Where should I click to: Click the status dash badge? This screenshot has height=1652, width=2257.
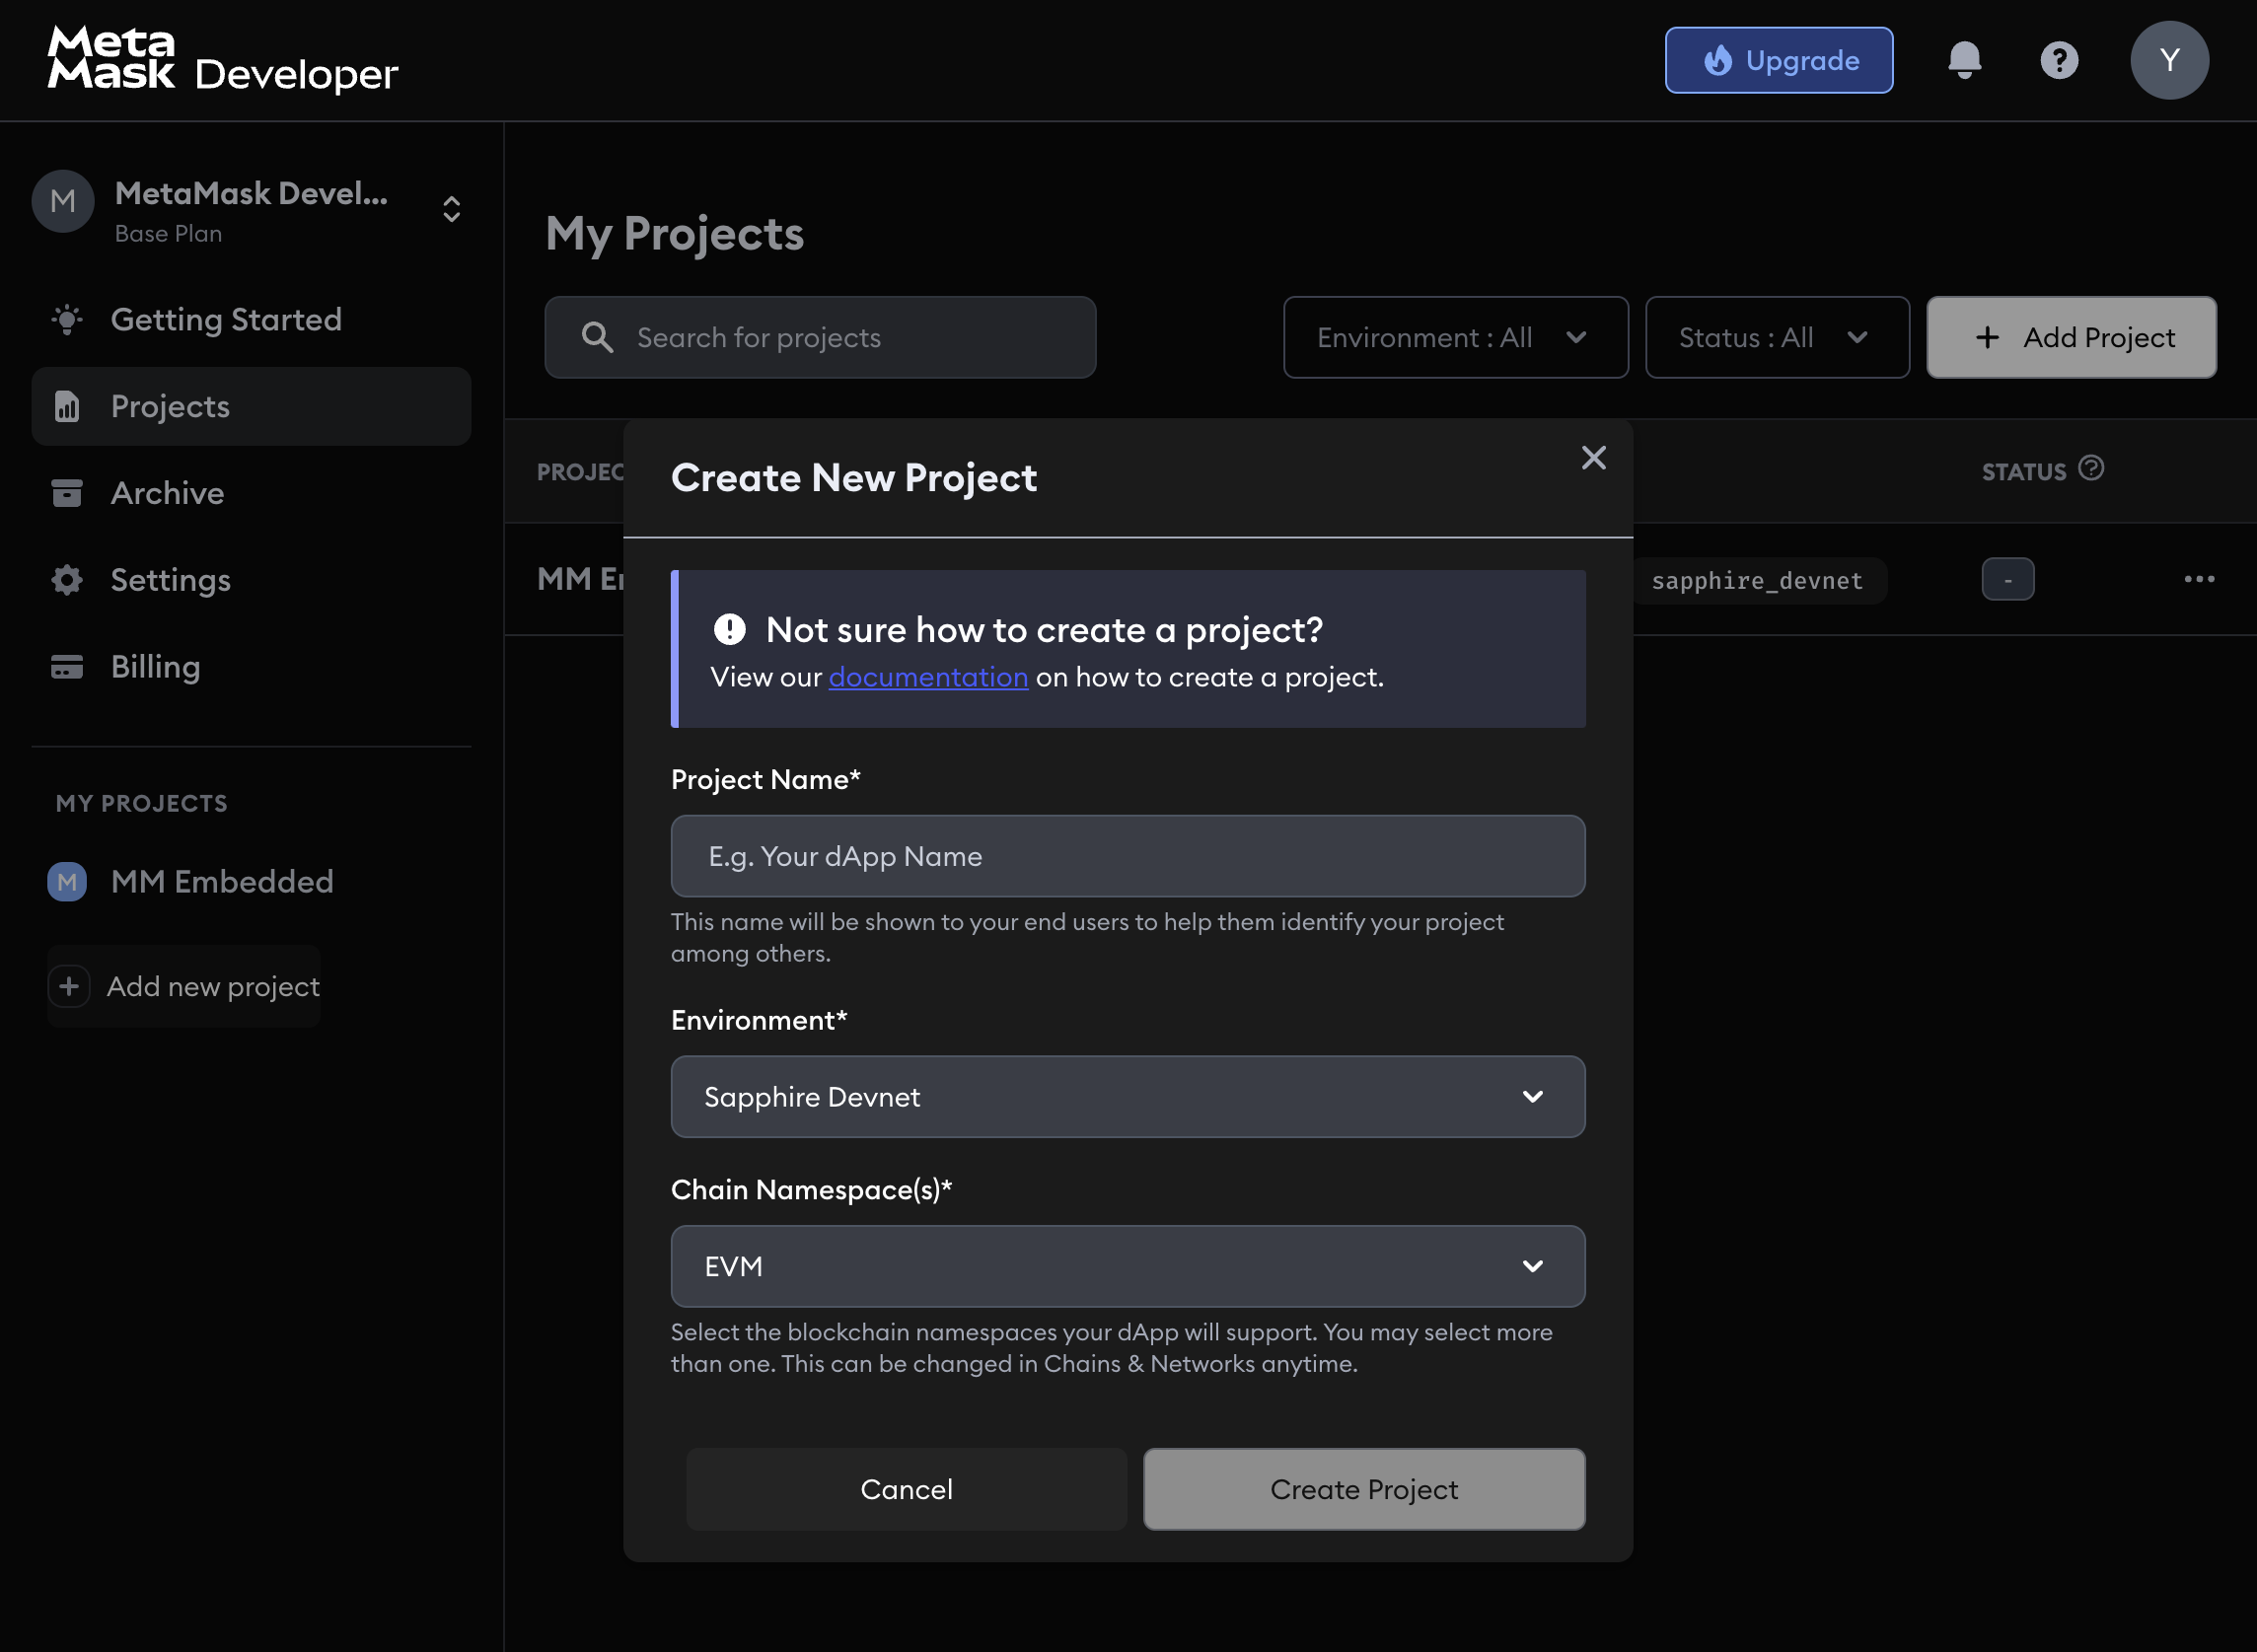coord(2008,579)
